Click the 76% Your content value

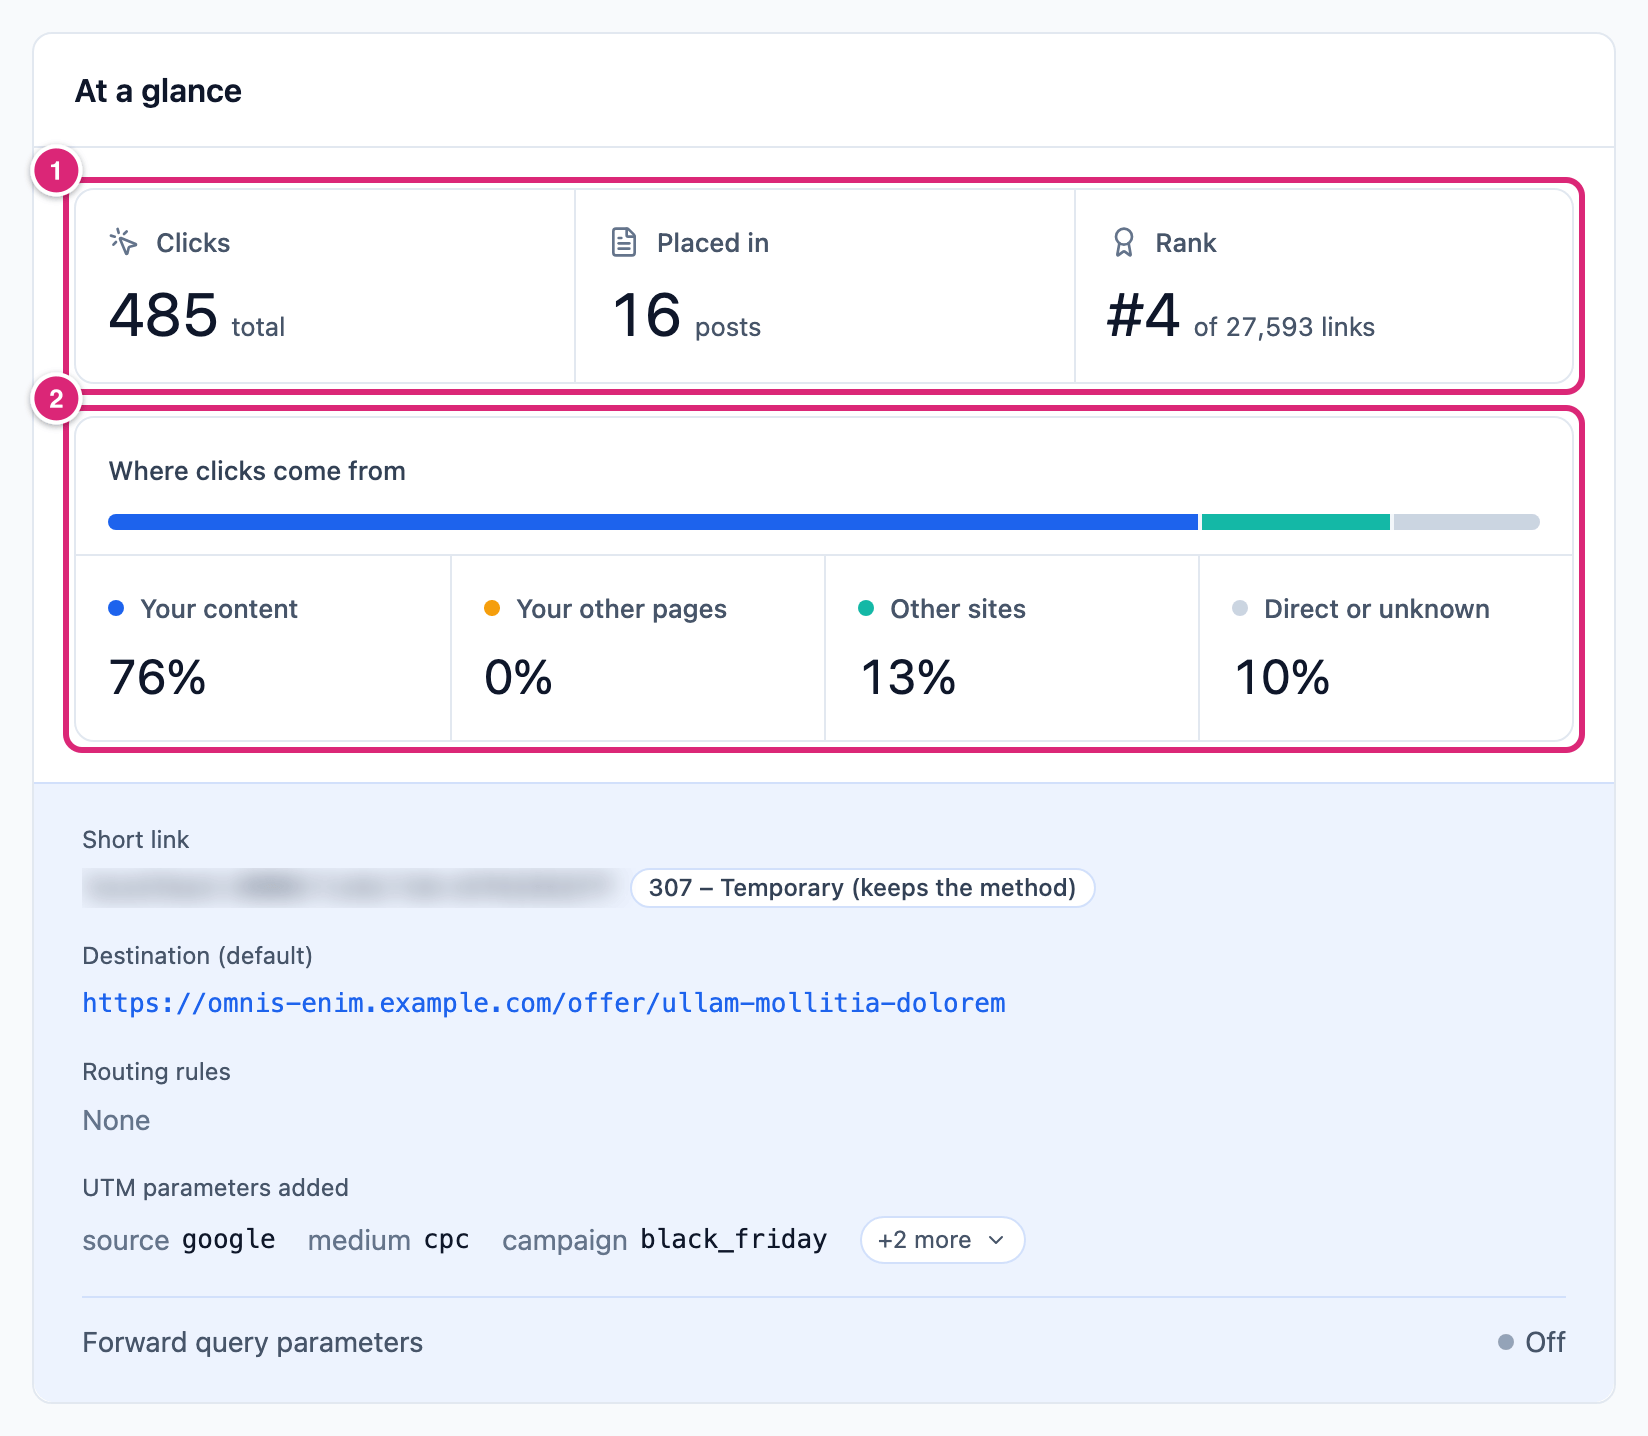coord(158,677)
